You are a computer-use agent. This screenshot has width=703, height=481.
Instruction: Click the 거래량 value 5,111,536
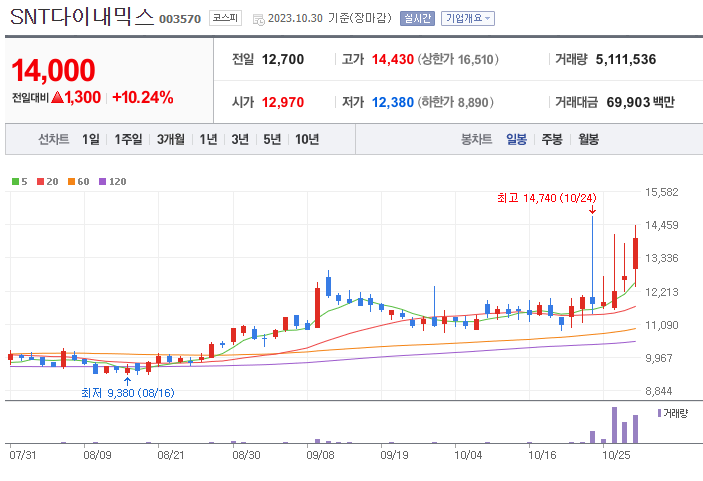[626, 59]
